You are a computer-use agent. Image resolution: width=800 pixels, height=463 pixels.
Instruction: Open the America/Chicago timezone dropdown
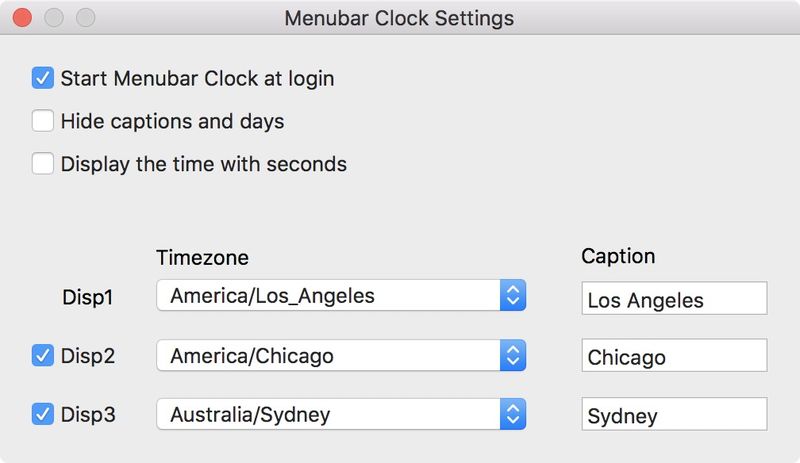click(x=341, y=355)
